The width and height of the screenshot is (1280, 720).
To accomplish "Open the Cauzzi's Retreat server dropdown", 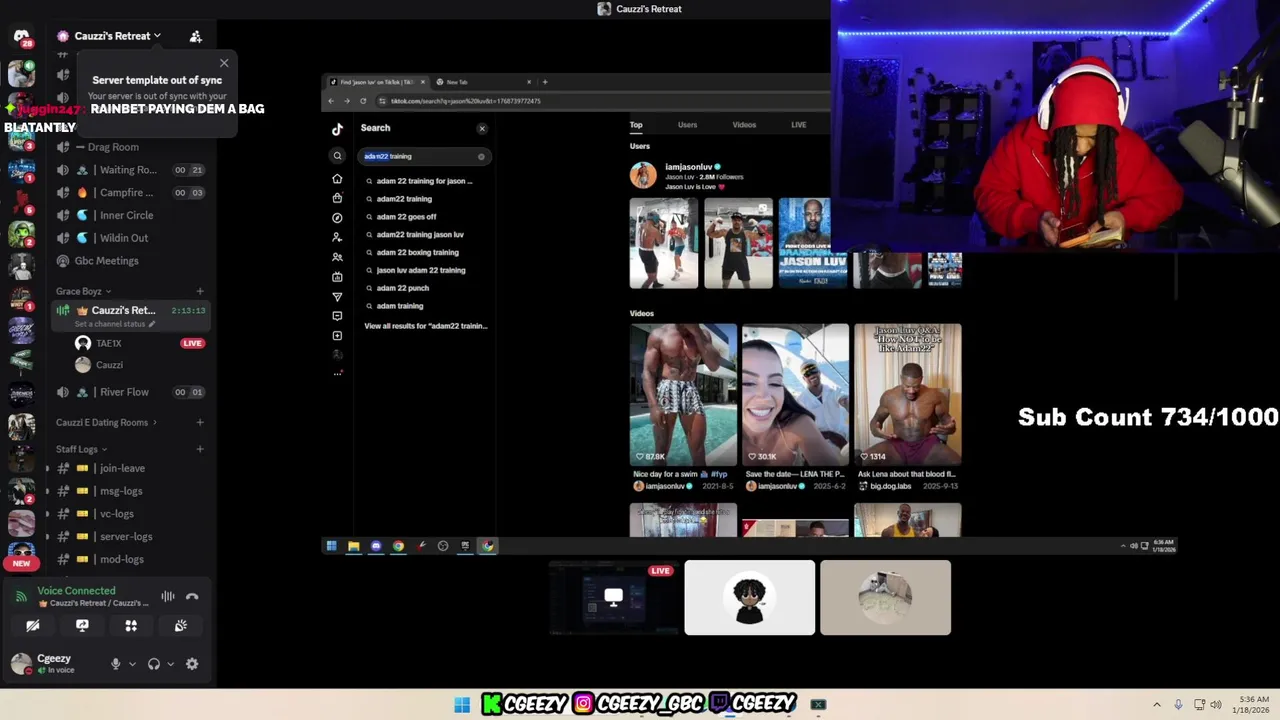I will (118, 36).
